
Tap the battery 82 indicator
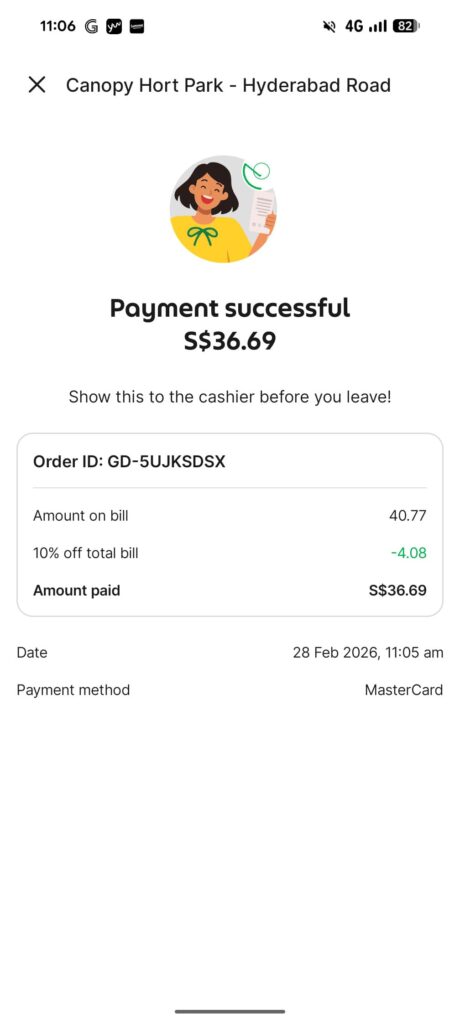[x=406, y=26]
